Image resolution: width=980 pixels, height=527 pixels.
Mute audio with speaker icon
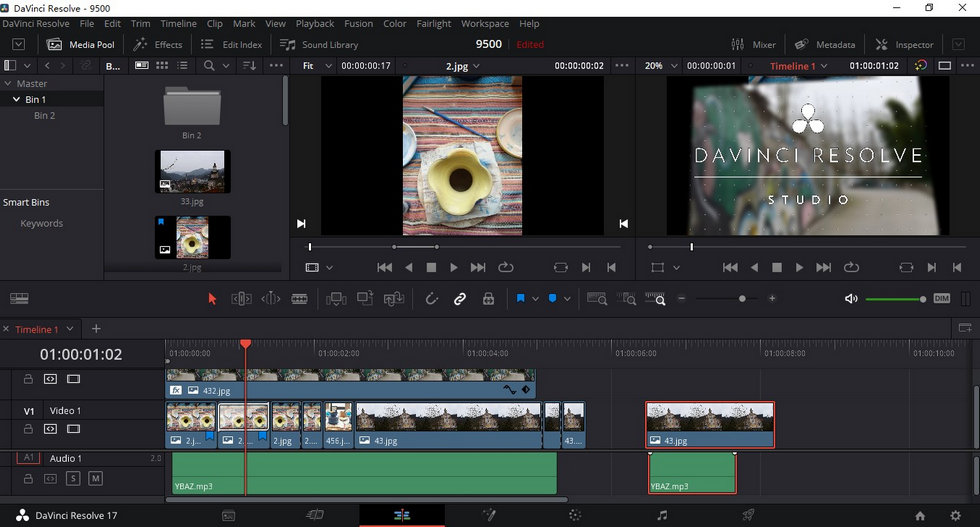[851, 299]
